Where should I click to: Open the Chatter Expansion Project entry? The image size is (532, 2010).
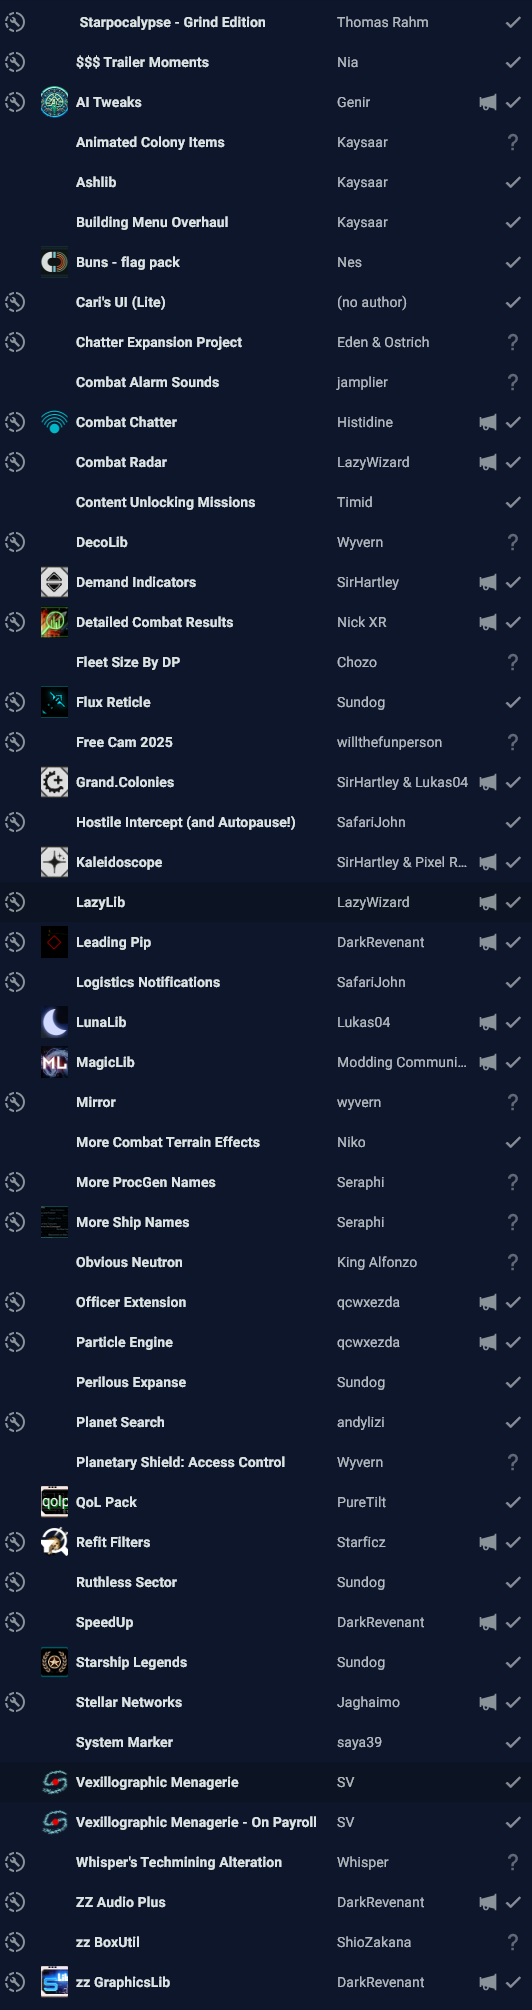(x=266, y=342)
